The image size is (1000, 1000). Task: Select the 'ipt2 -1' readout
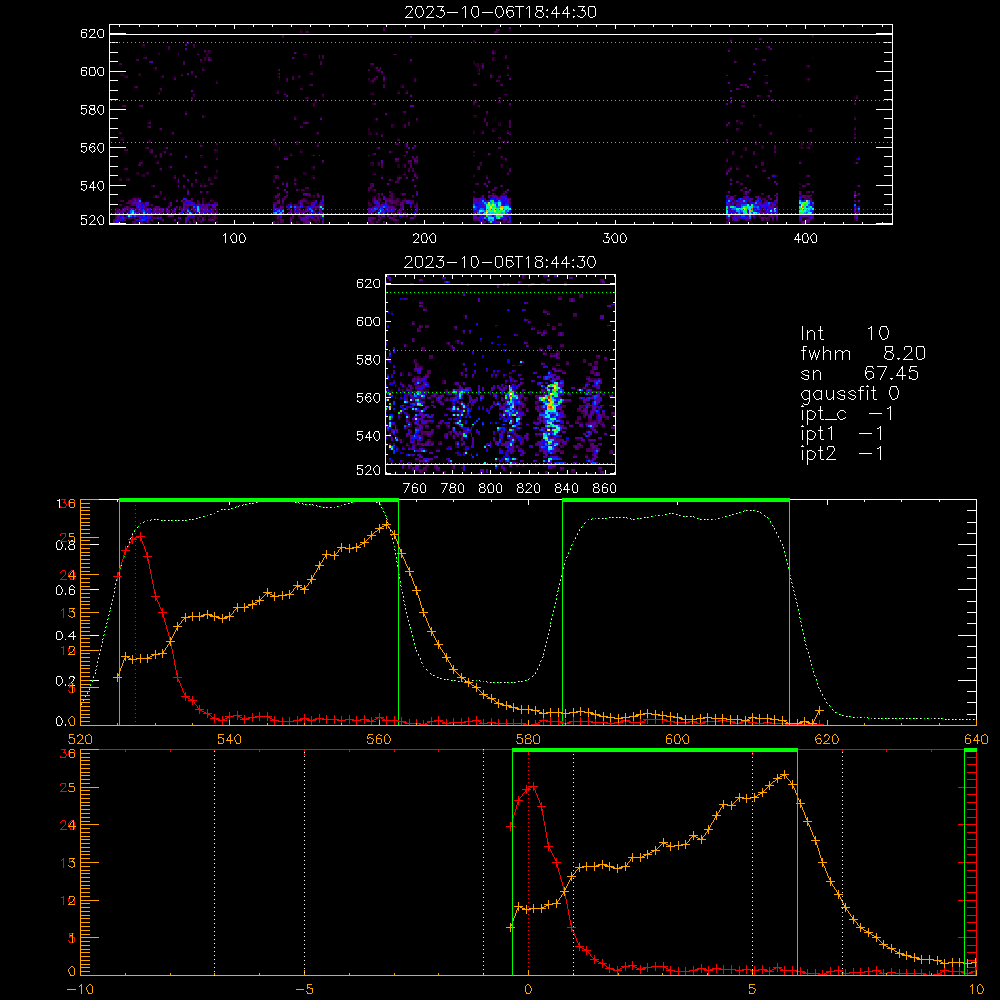(x=842, y=453)
